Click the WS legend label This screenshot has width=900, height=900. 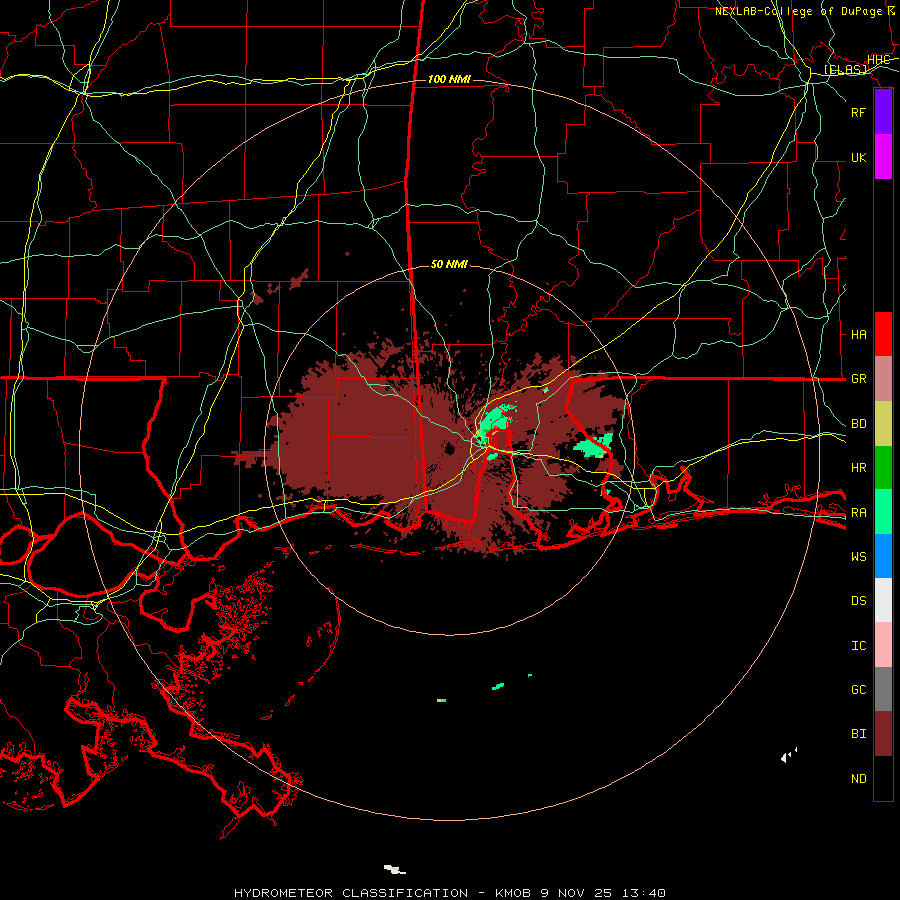[858, 557]
